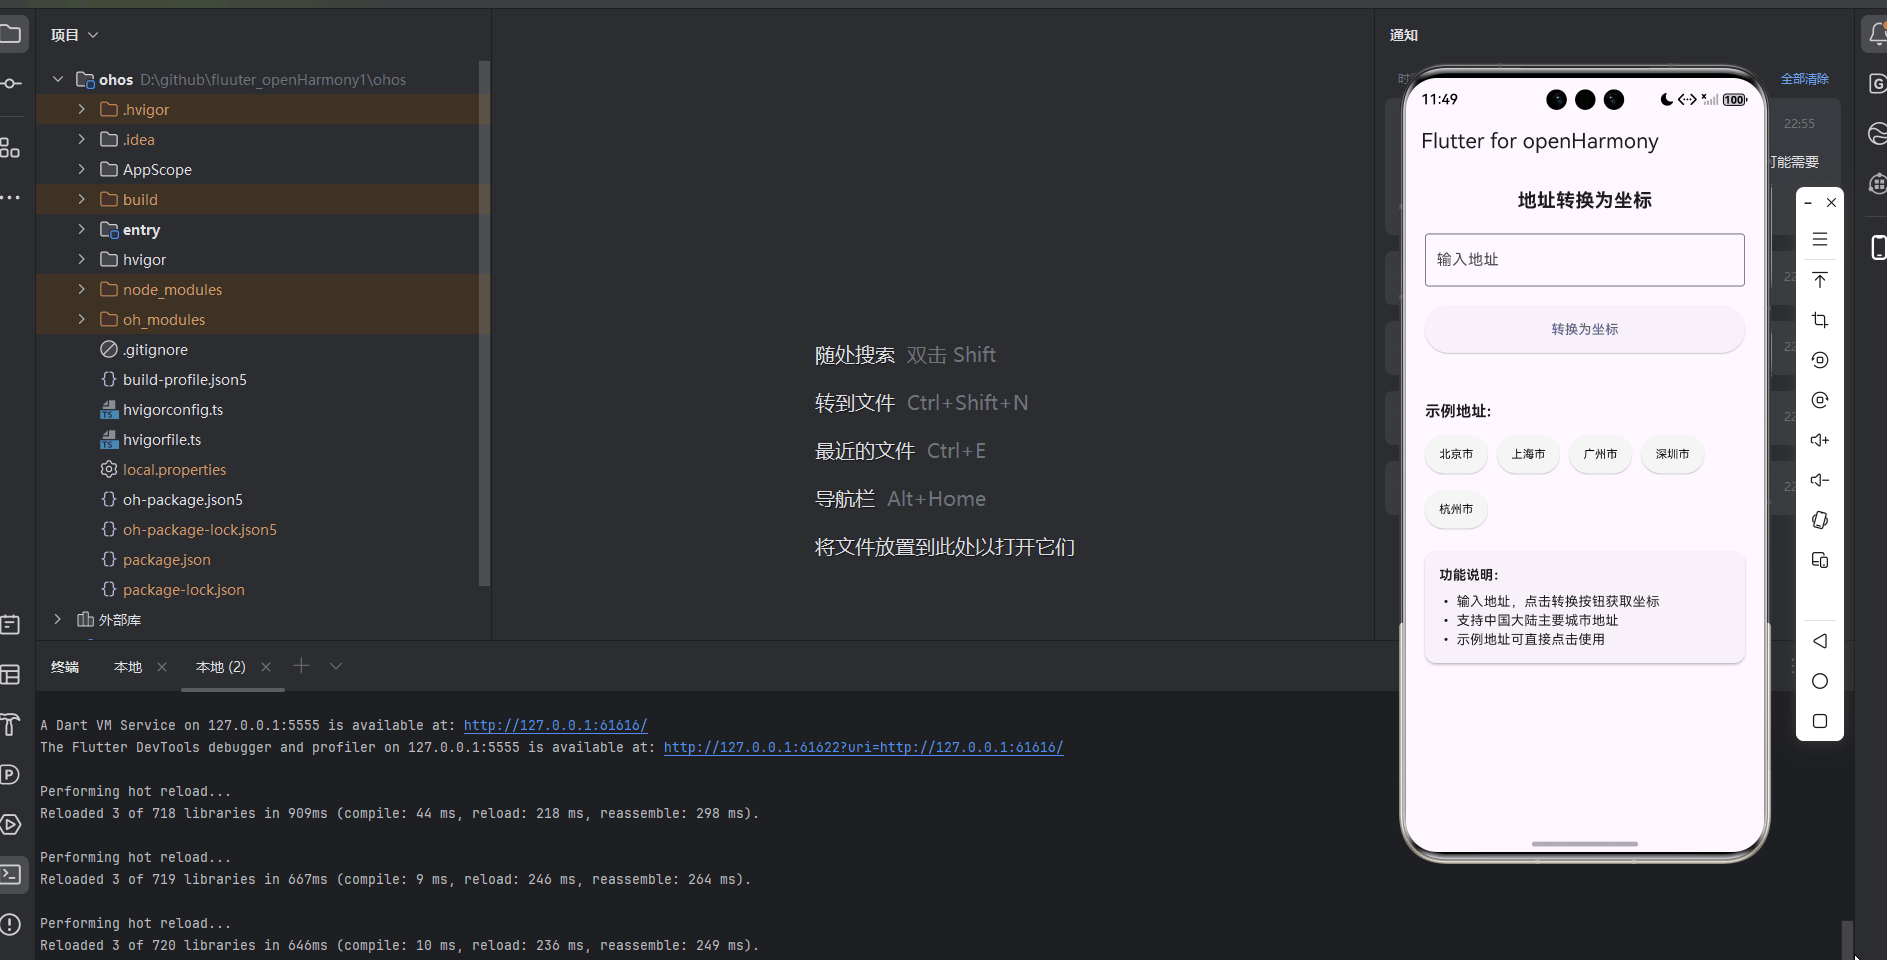Switch to the 本地 (2) terminal tab
This screenshot has width=1887, height=960.
click(x=220, y=667)
